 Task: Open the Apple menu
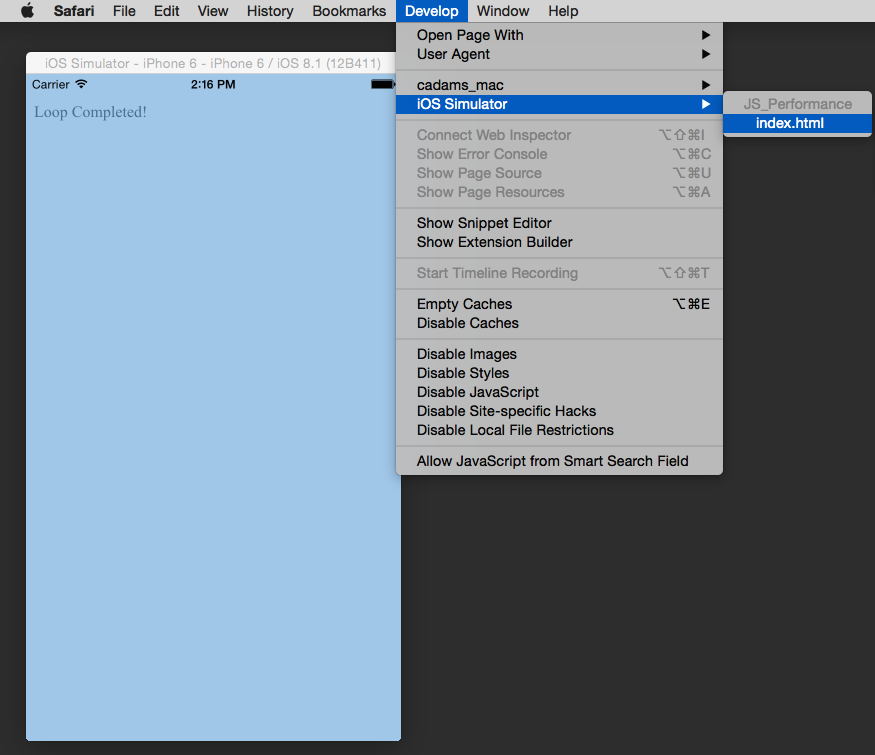[x=27, y=11]
